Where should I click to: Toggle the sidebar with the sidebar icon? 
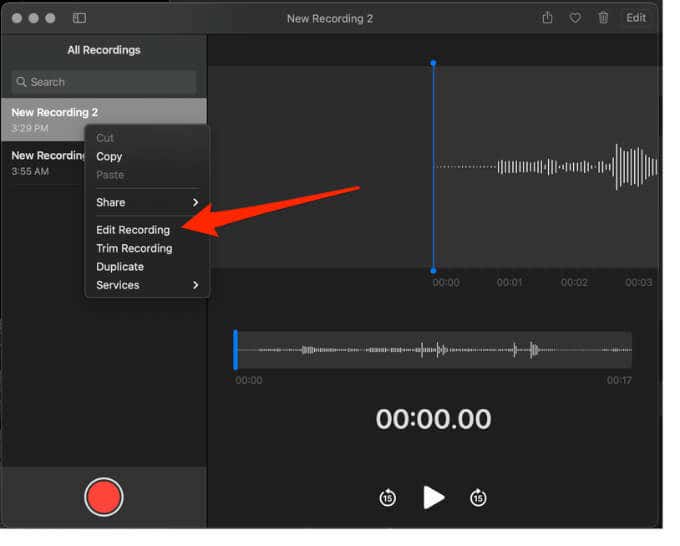[x=80, y=18]
